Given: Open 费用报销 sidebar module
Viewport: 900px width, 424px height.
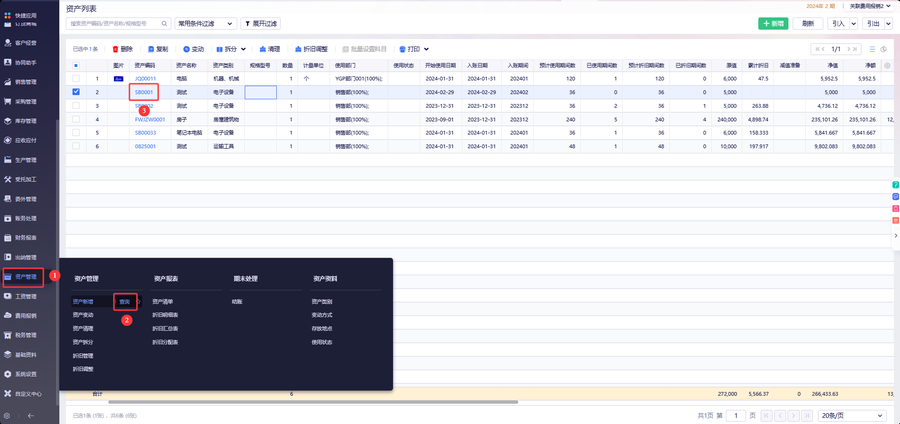Looking at the screenshot, I should 21,316.
